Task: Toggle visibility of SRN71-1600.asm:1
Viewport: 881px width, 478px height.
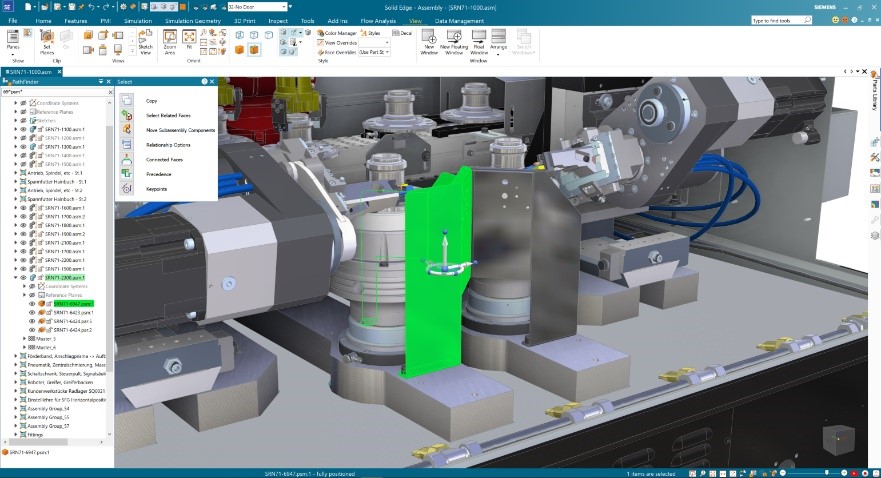Action: (24, 208)
